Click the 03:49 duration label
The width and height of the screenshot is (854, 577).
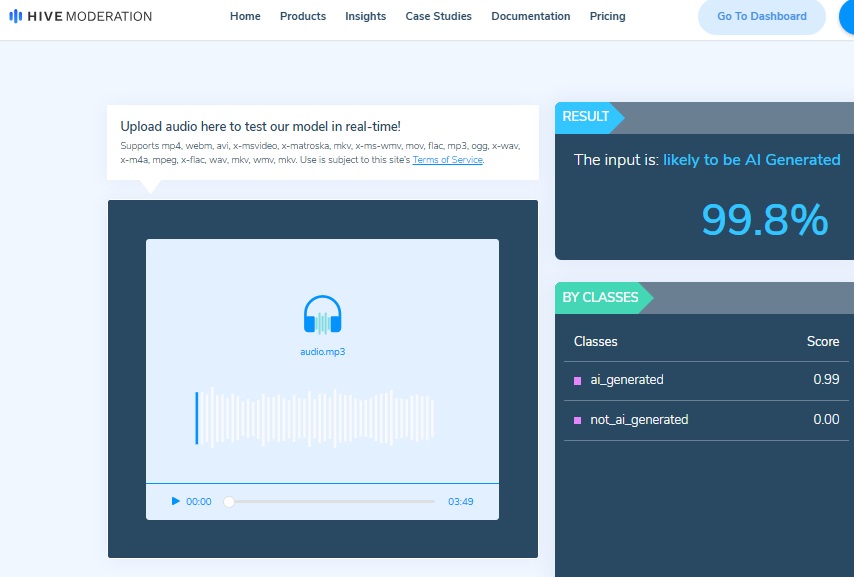pos(461,502)
